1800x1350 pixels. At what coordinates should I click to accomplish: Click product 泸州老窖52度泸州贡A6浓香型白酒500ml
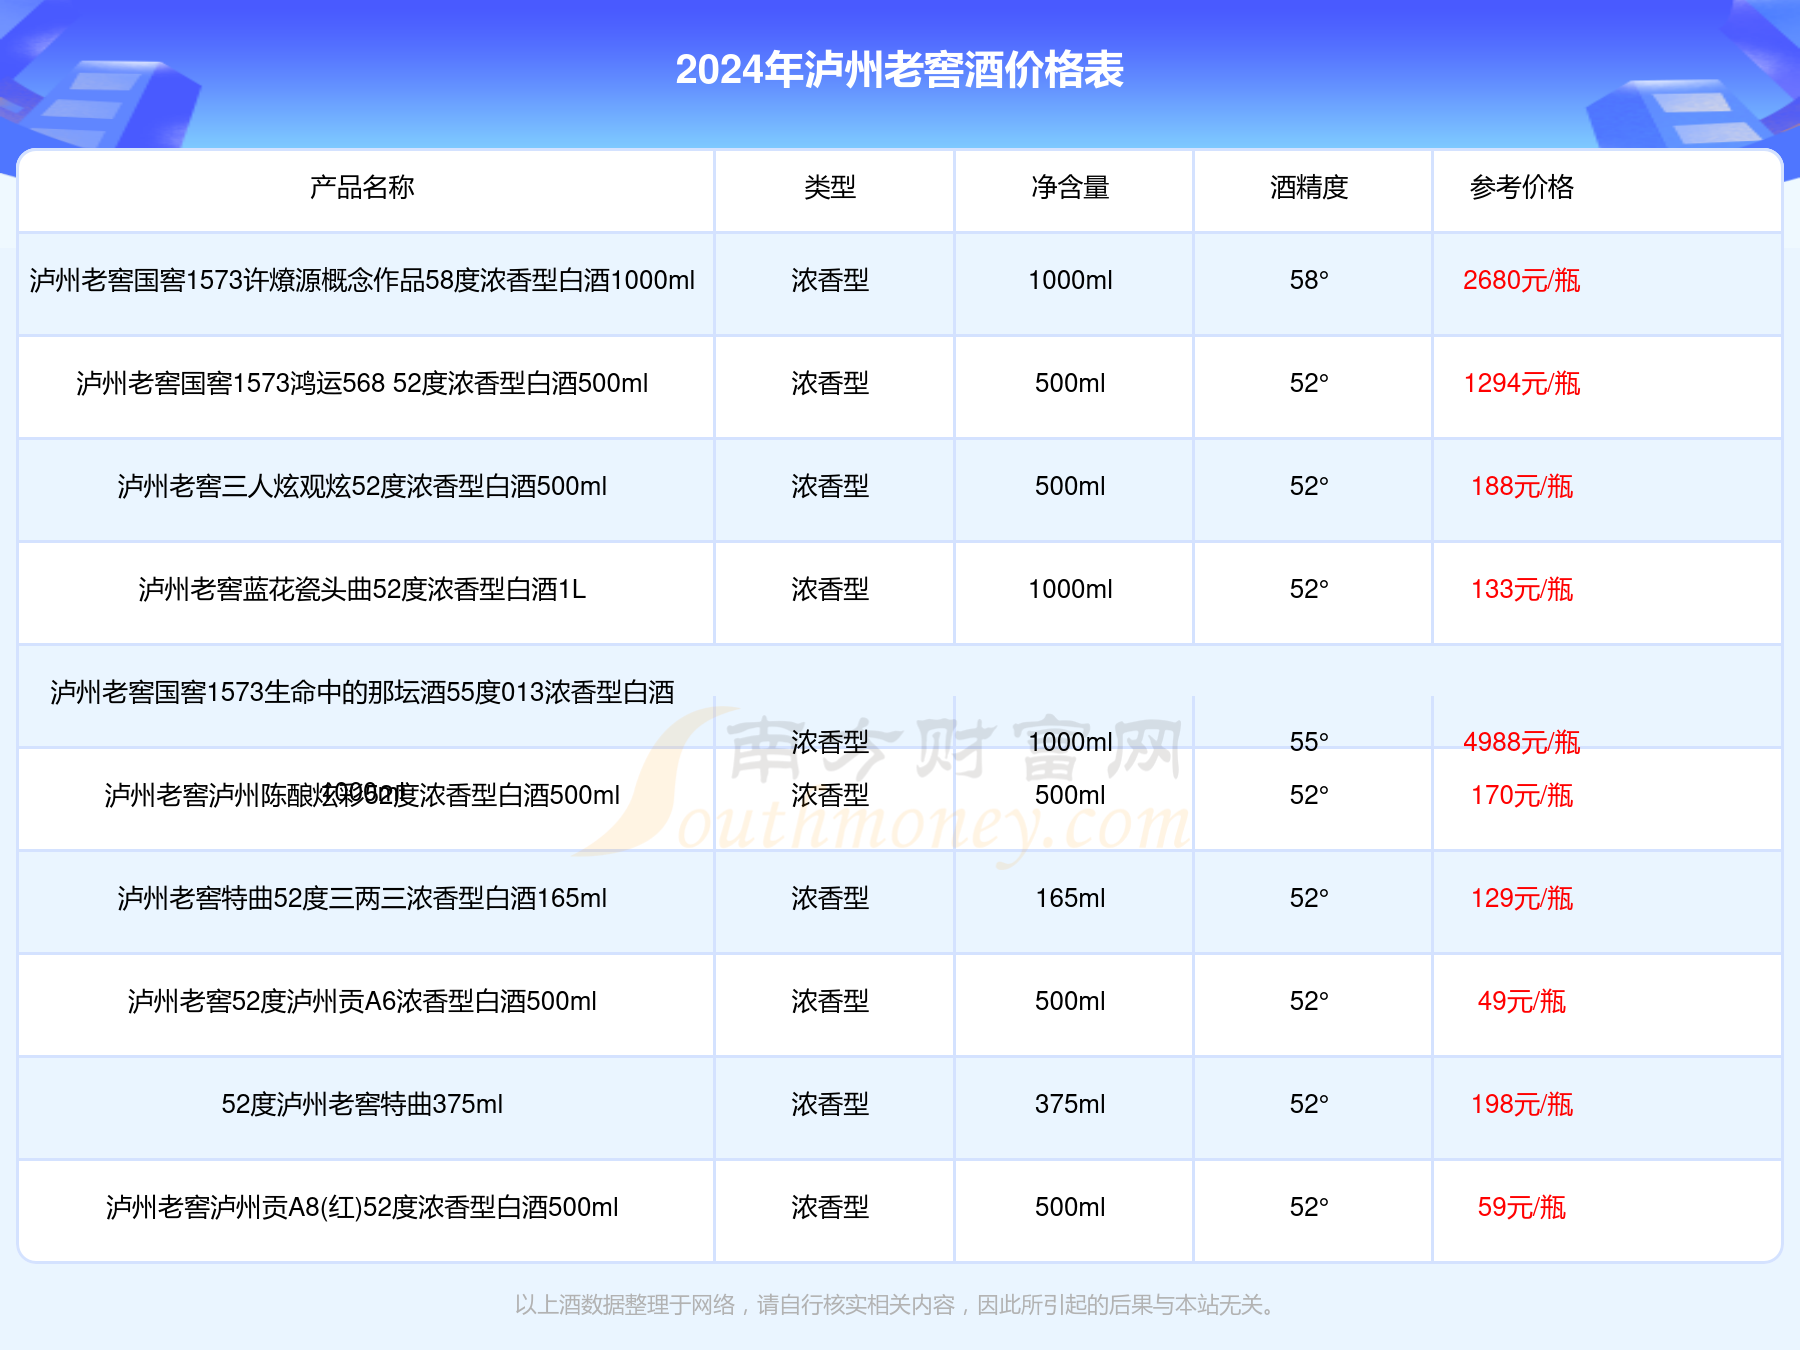(x=362, y=1001)
